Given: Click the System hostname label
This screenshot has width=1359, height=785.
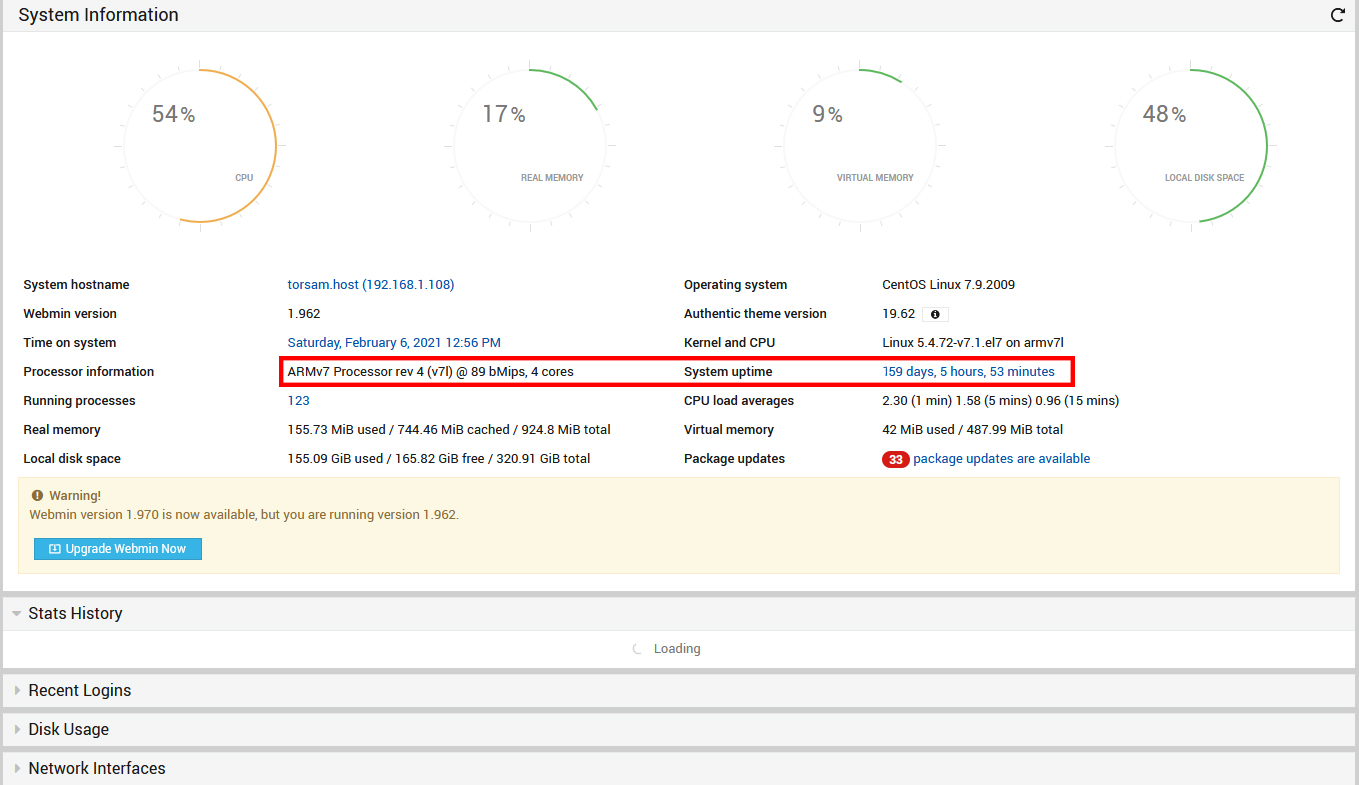Looking at the screenshot, I should click(x=76, y=285).
